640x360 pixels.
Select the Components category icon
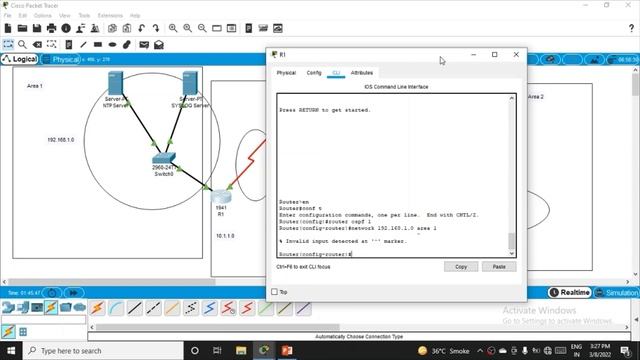pyautogui.click(x=37, y=307)
